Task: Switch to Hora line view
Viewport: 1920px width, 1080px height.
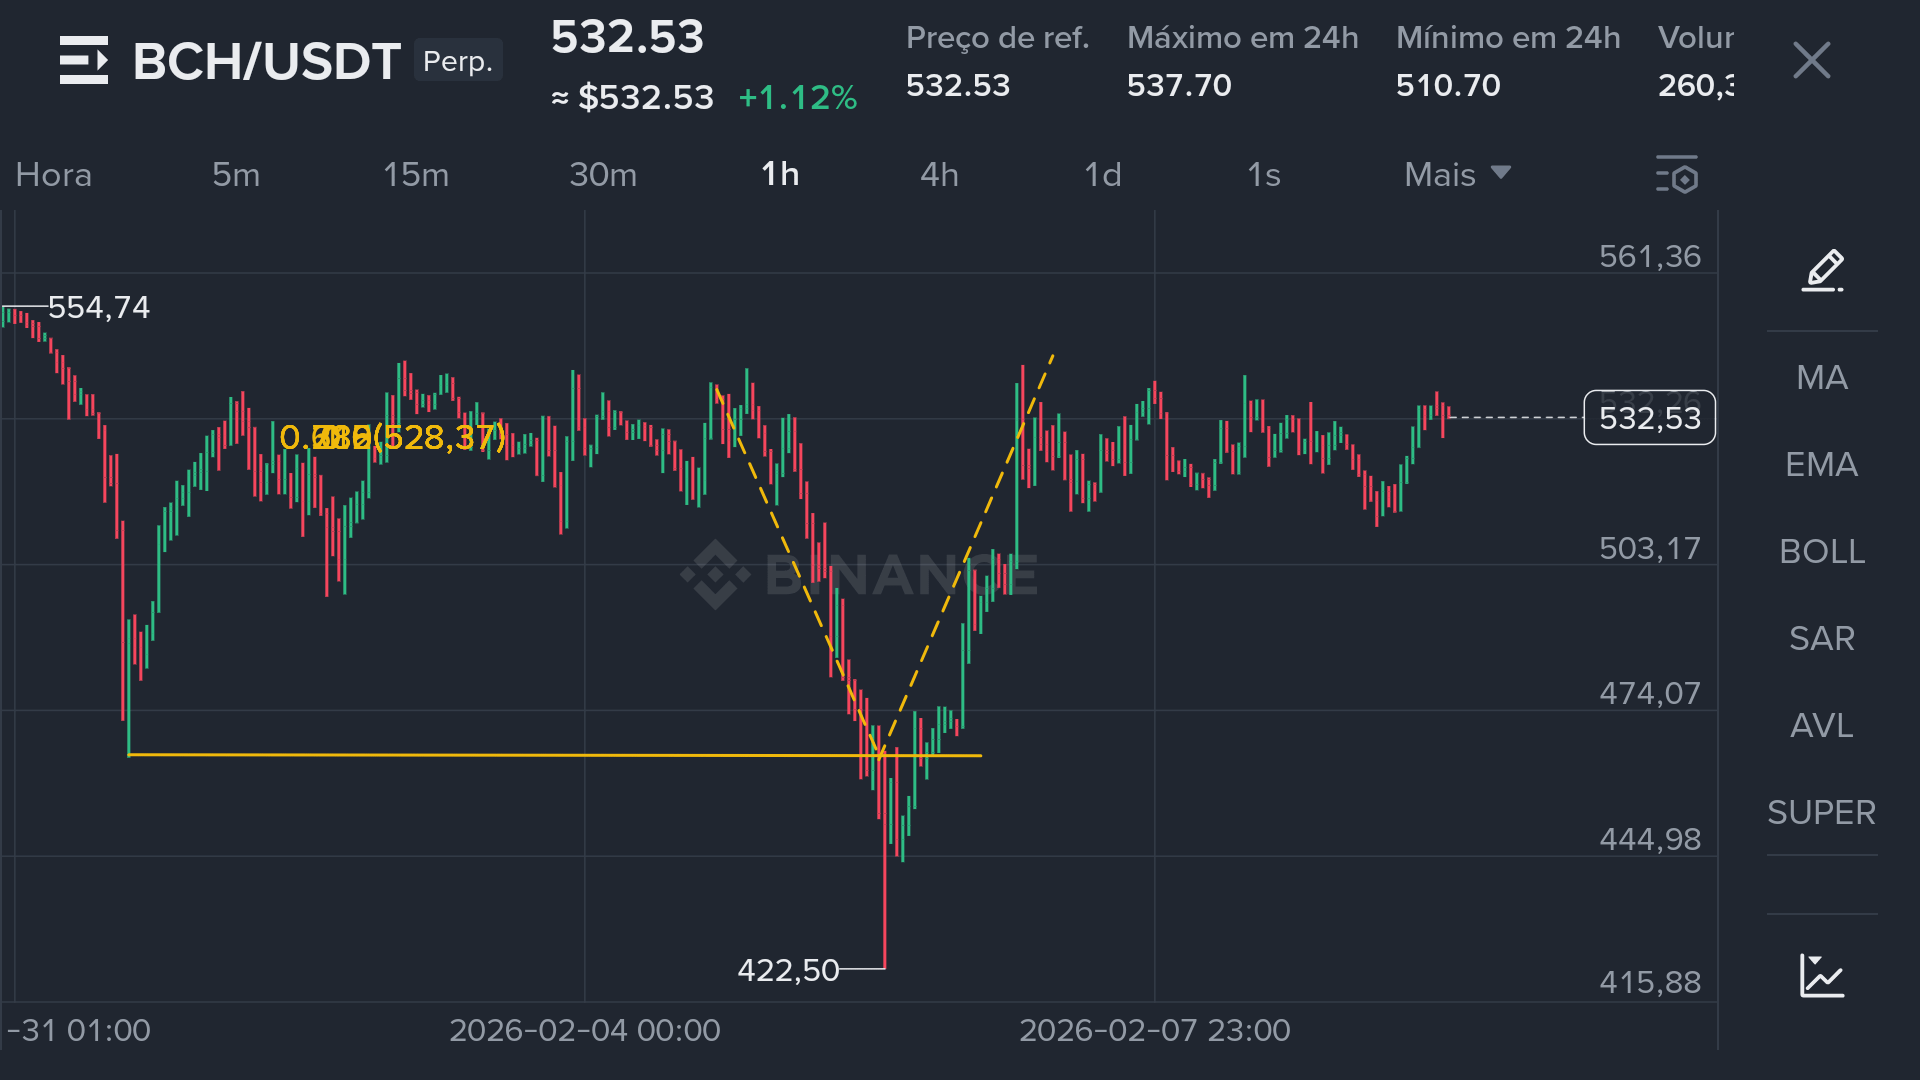Action: point(54,175)
